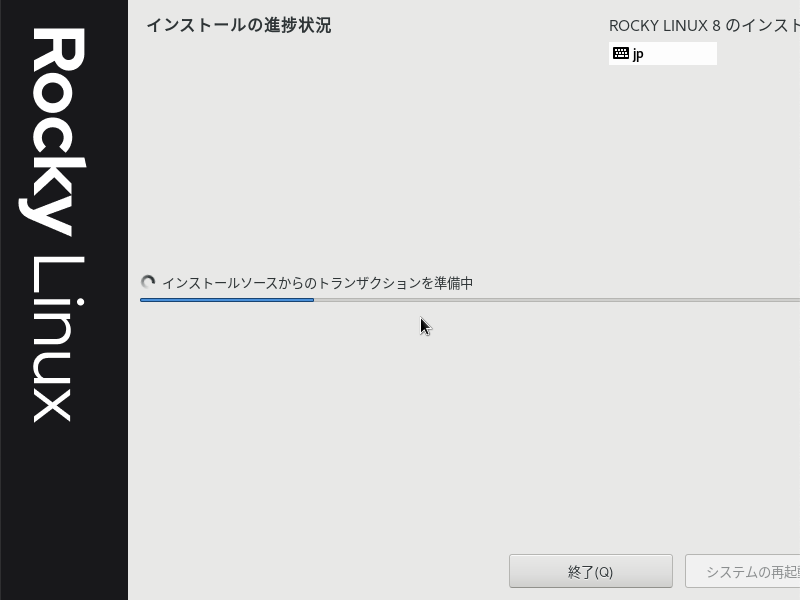Click the システムの再起動 reboot button
The image size is (800, 600).
tap(743, 571)
